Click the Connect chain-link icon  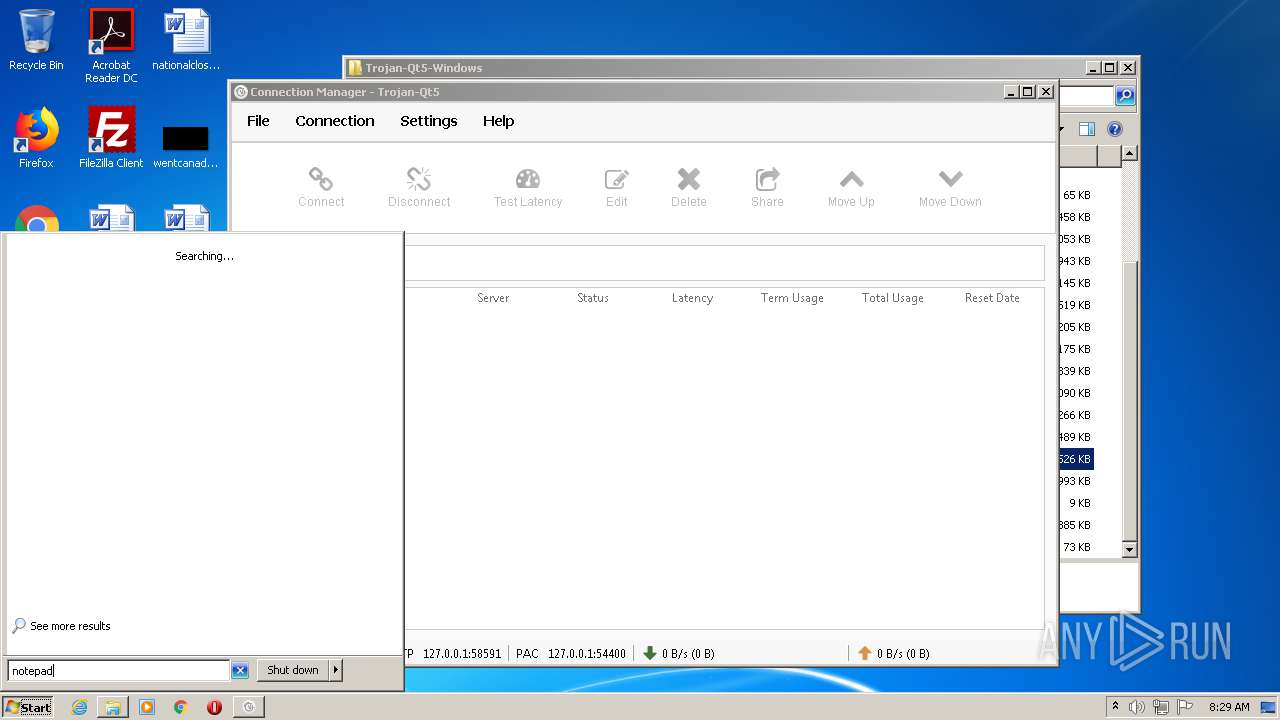click(320, 179)
